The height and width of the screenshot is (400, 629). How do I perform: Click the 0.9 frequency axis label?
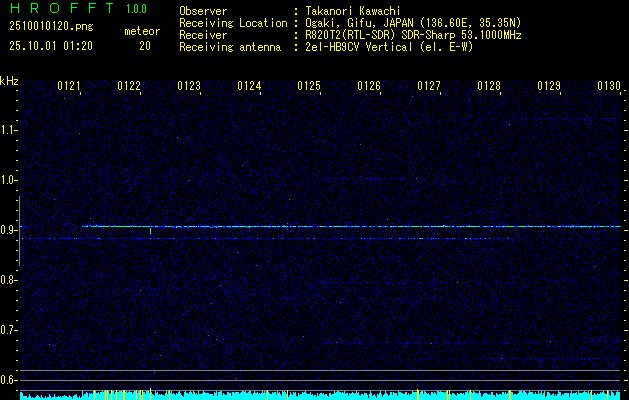click(x=8, y=230)
